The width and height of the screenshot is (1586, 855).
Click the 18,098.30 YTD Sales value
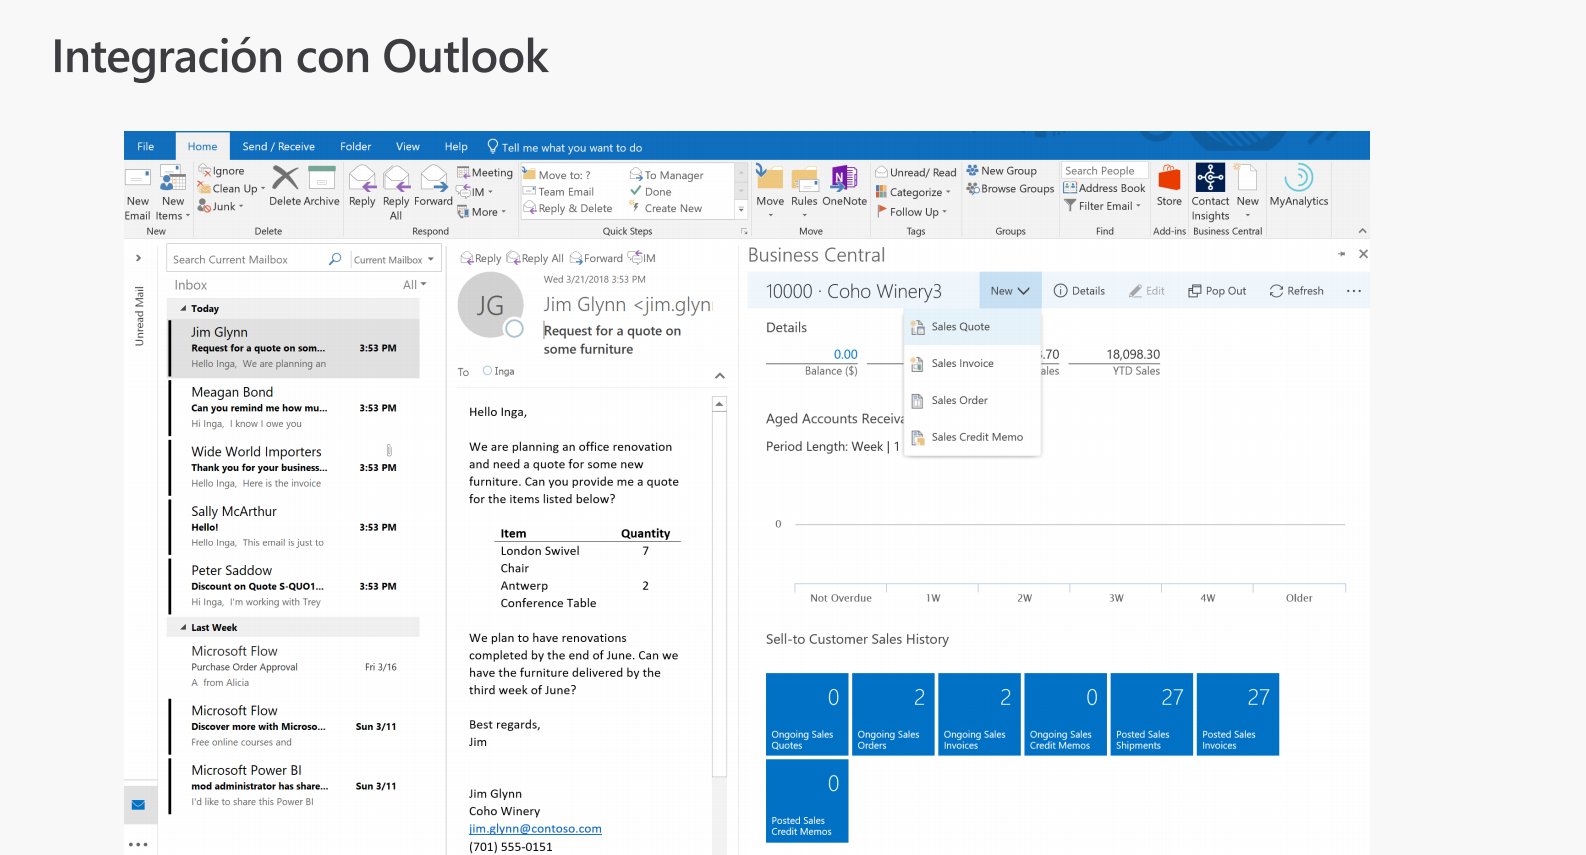point(1133,354)
